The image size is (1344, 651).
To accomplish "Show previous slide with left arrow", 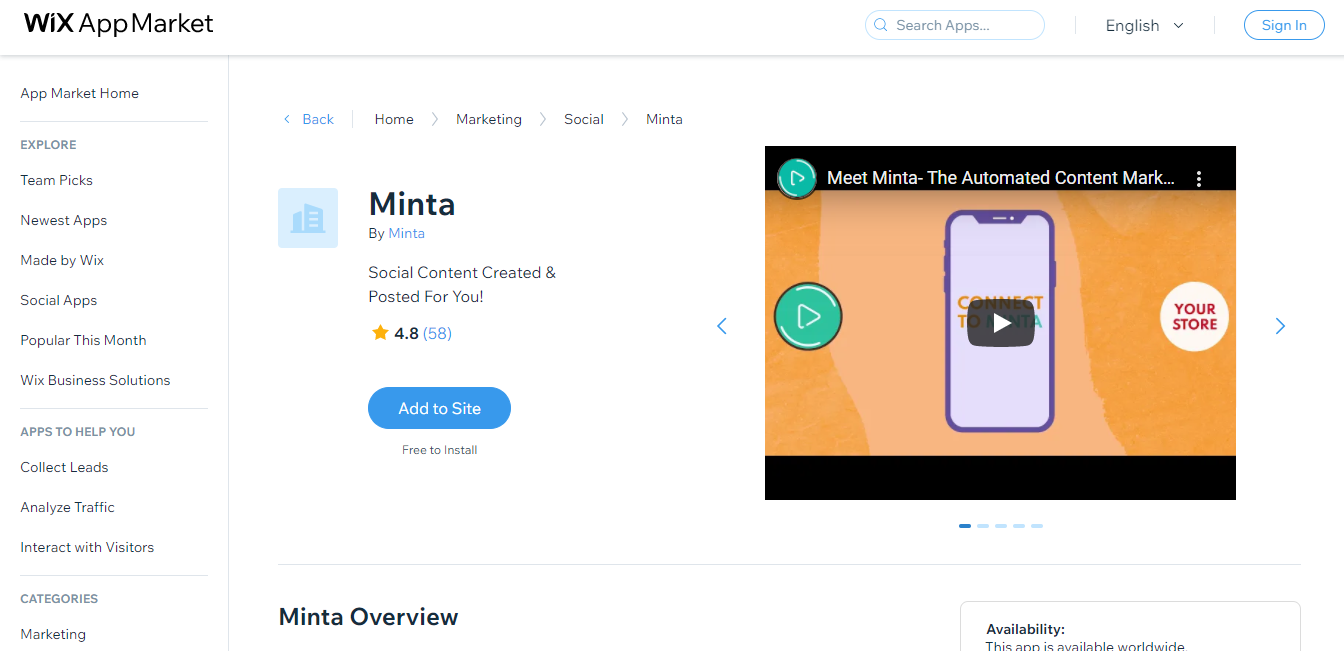I will coord(722,326).
